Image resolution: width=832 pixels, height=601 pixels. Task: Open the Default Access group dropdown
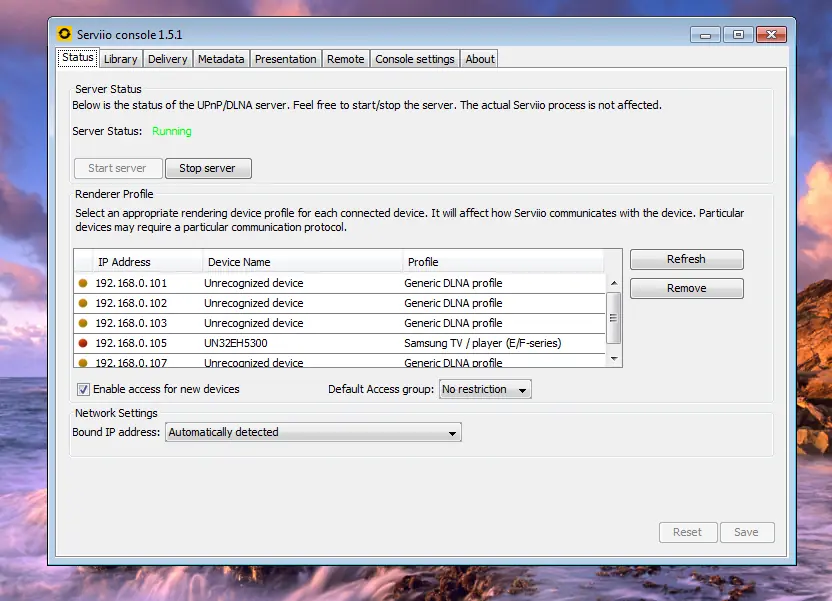click(x=485, y=389)
